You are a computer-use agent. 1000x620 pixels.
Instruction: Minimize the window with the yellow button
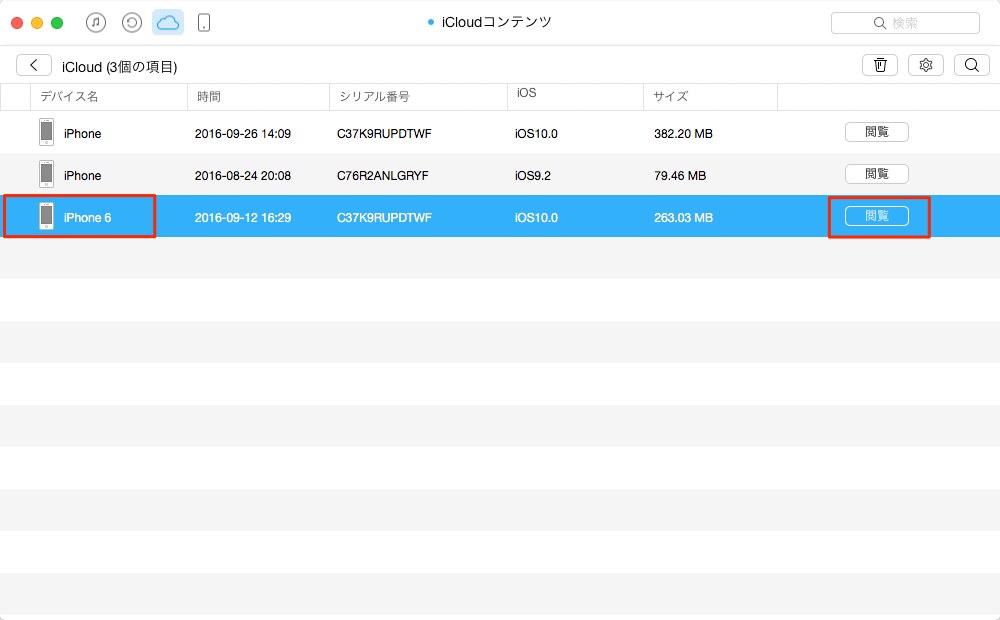coord(37,23)
